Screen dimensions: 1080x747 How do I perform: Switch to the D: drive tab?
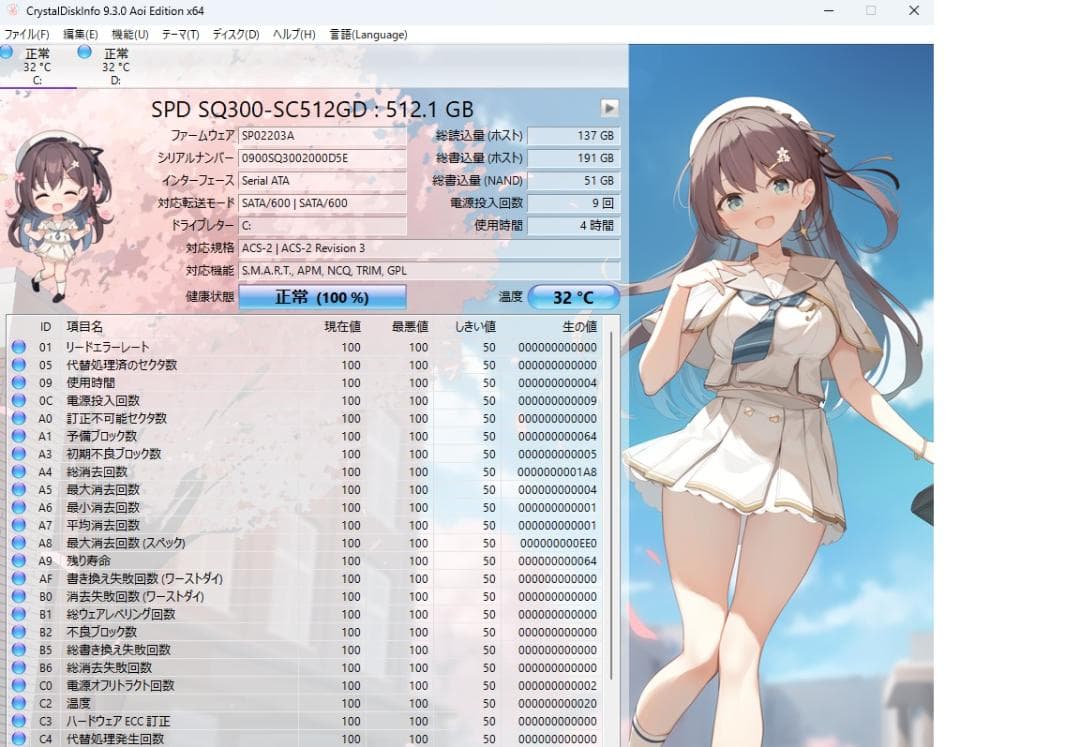pyautogui.click(x=115, y=65)
